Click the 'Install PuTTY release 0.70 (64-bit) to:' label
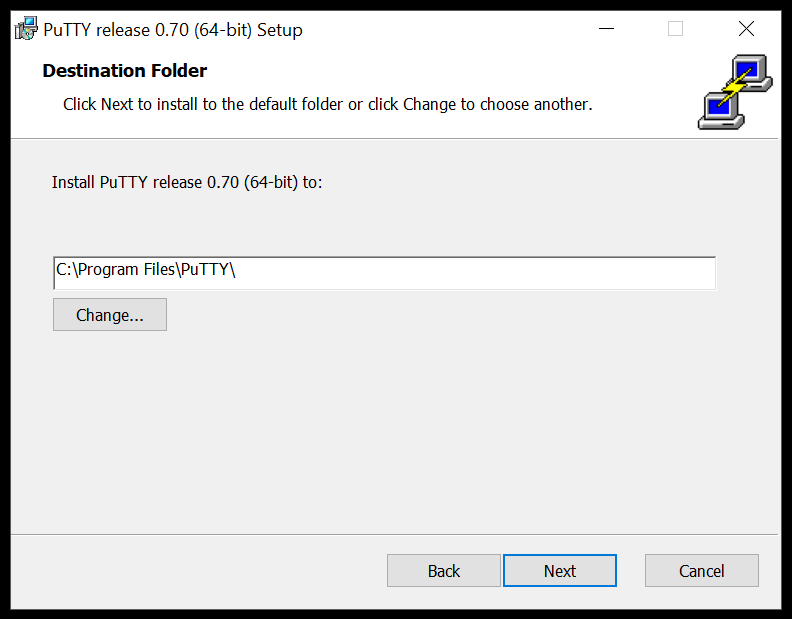This screenshot has height=619, width=792. 187,183
